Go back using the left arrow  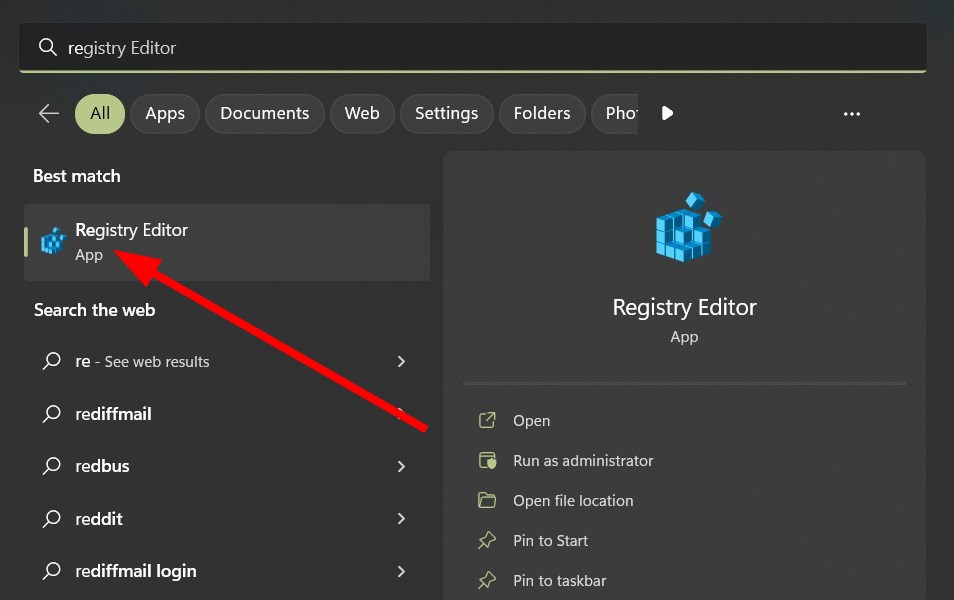[49, 113]
